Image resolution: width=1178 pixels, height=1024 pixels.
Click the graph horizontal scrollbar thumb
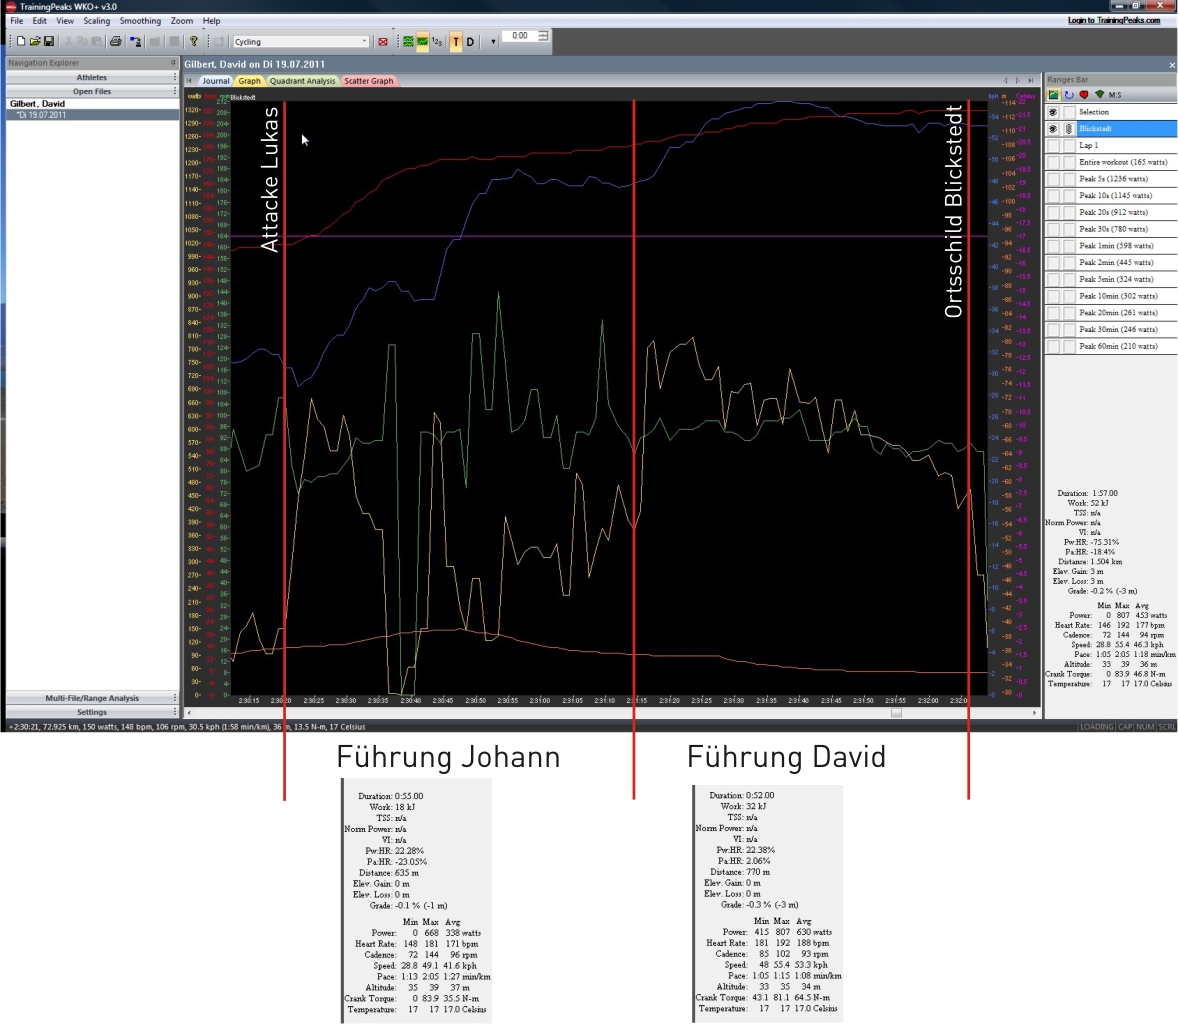coord(896,713)
